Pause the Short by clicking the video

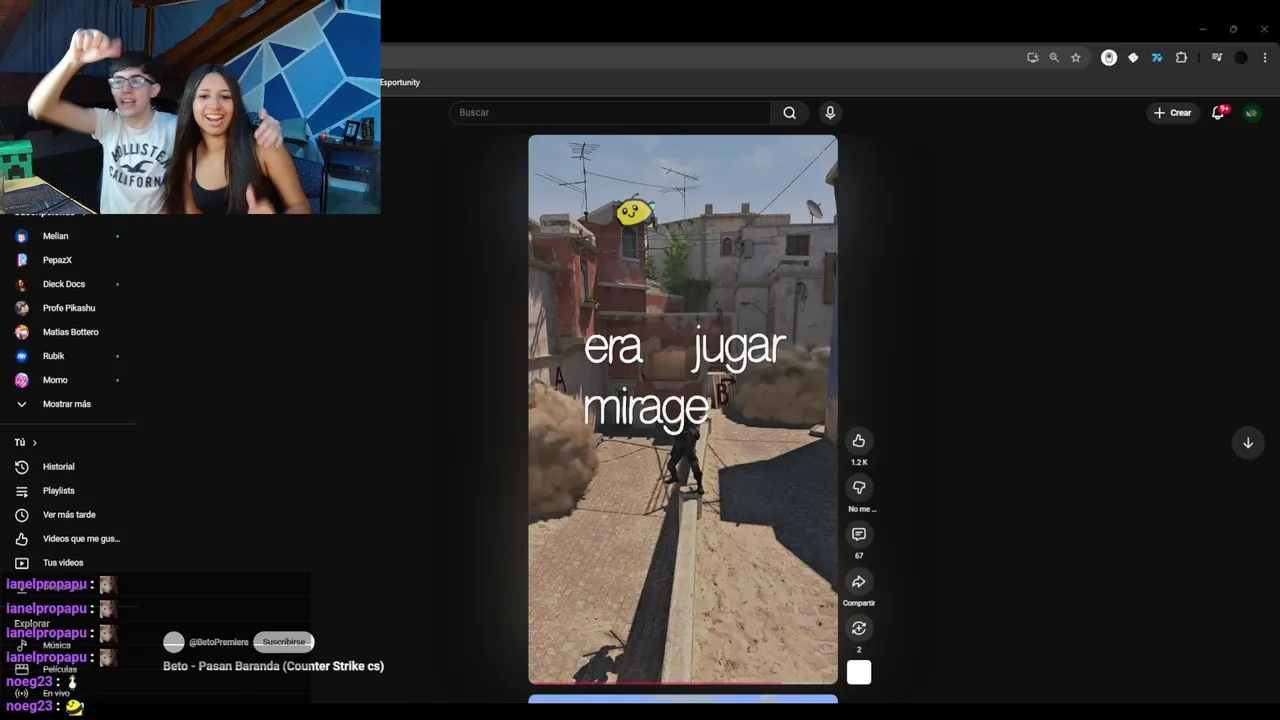pos(683,410)
